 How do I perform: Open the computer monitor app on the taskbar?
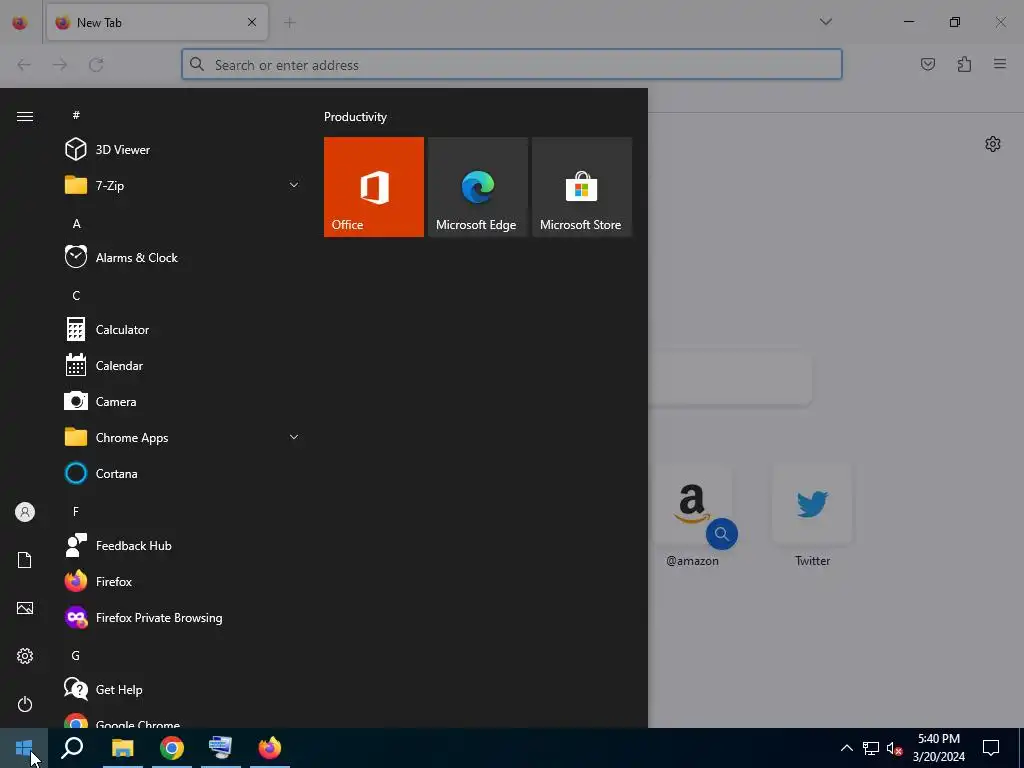tap(220, 748)
